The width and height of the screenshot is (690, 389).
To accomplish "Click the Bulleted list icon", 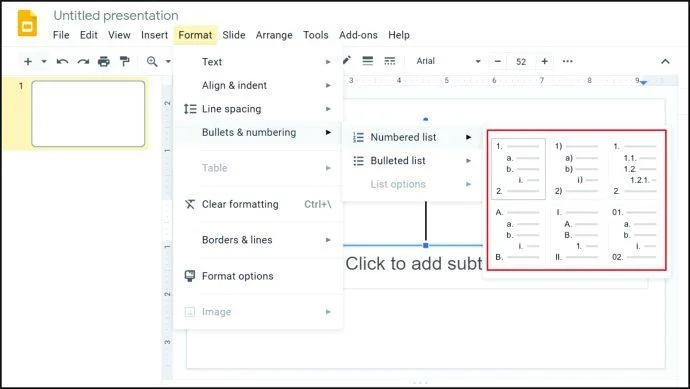I will (x=359, y=161).
